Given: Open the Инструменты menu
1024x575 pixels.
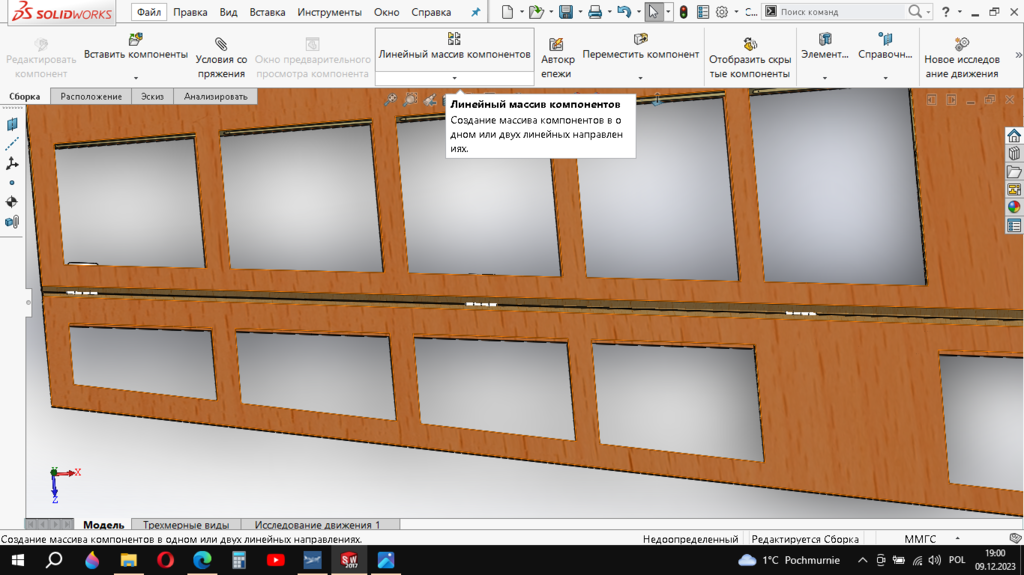Looking at the screenshot, I should [329, 13].
